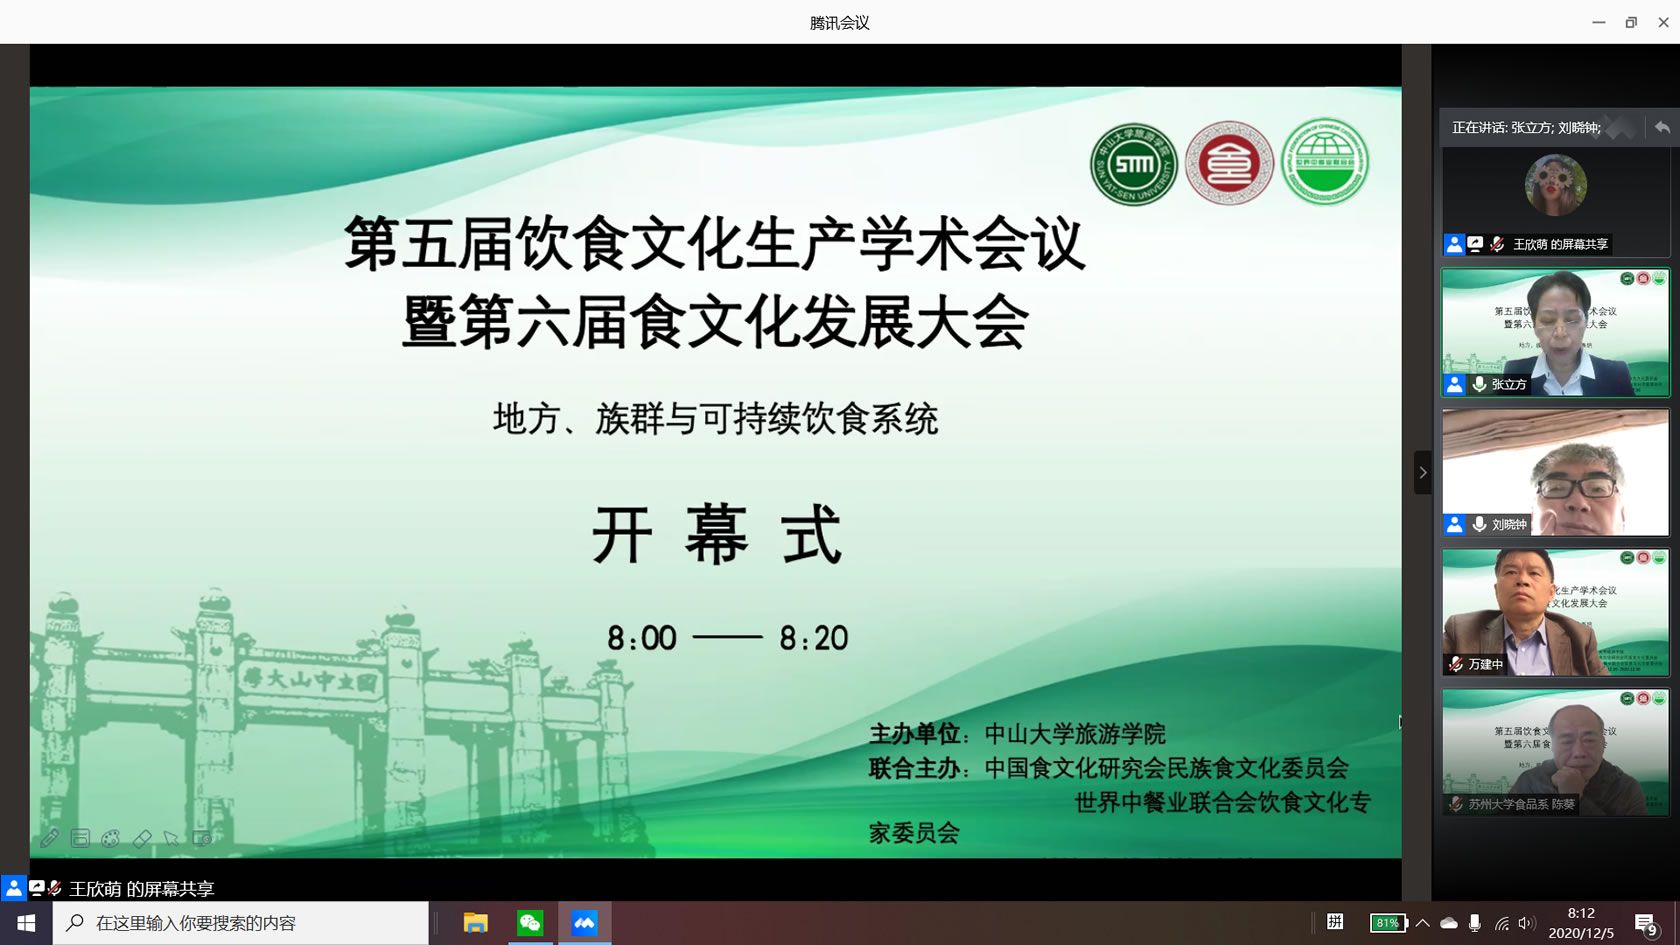Collapse the participant video sidebar with the chevron
The image size is (1680, 945).
[1422, 472]
